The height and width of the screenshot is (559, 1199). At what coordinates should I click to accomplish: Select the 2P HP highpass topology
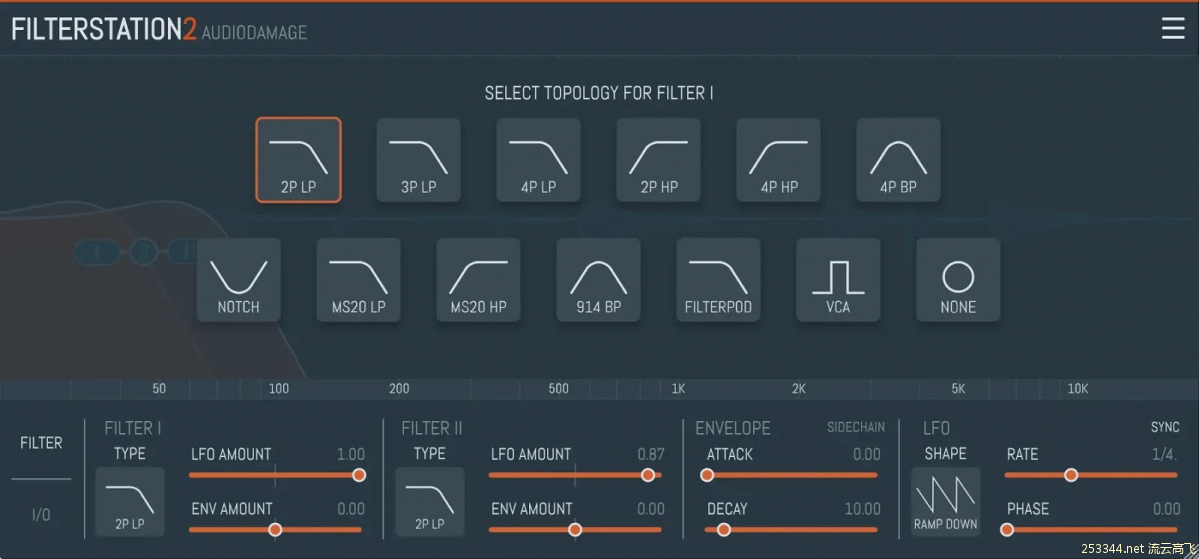tap(658, 160)
